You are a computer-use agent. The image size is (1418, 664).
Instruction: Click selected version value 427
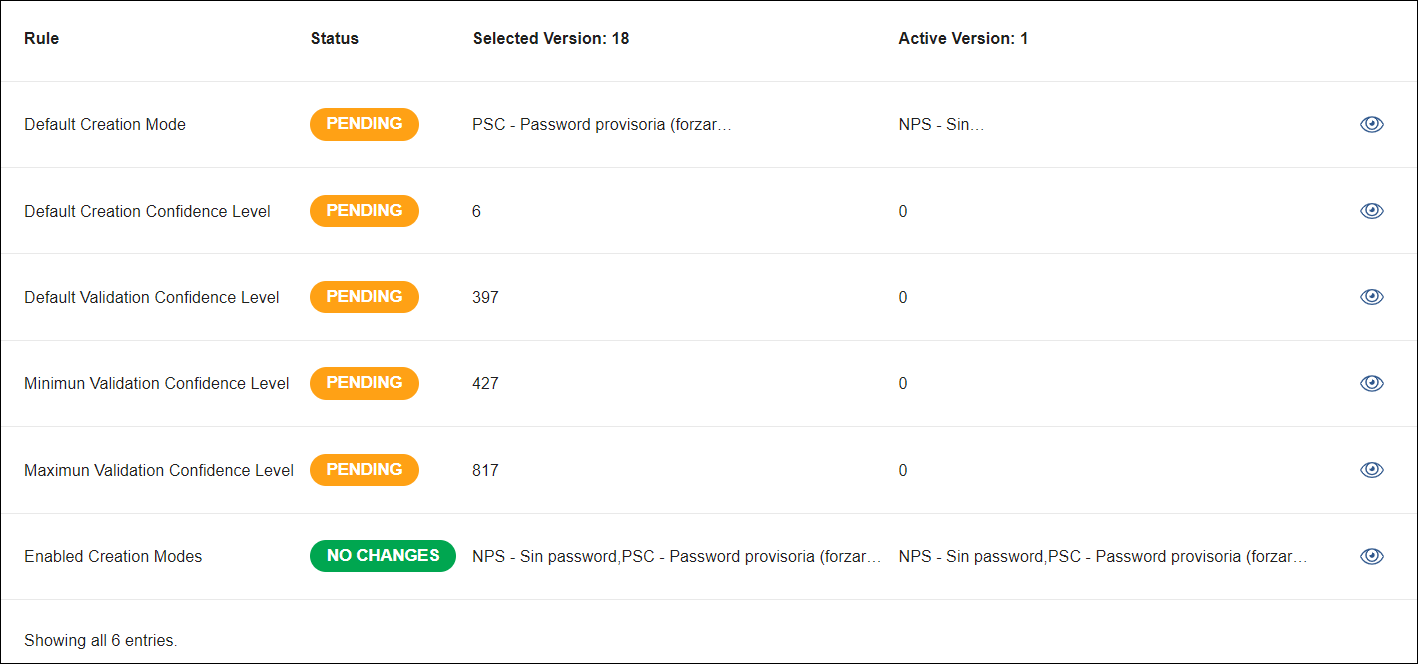485,383
